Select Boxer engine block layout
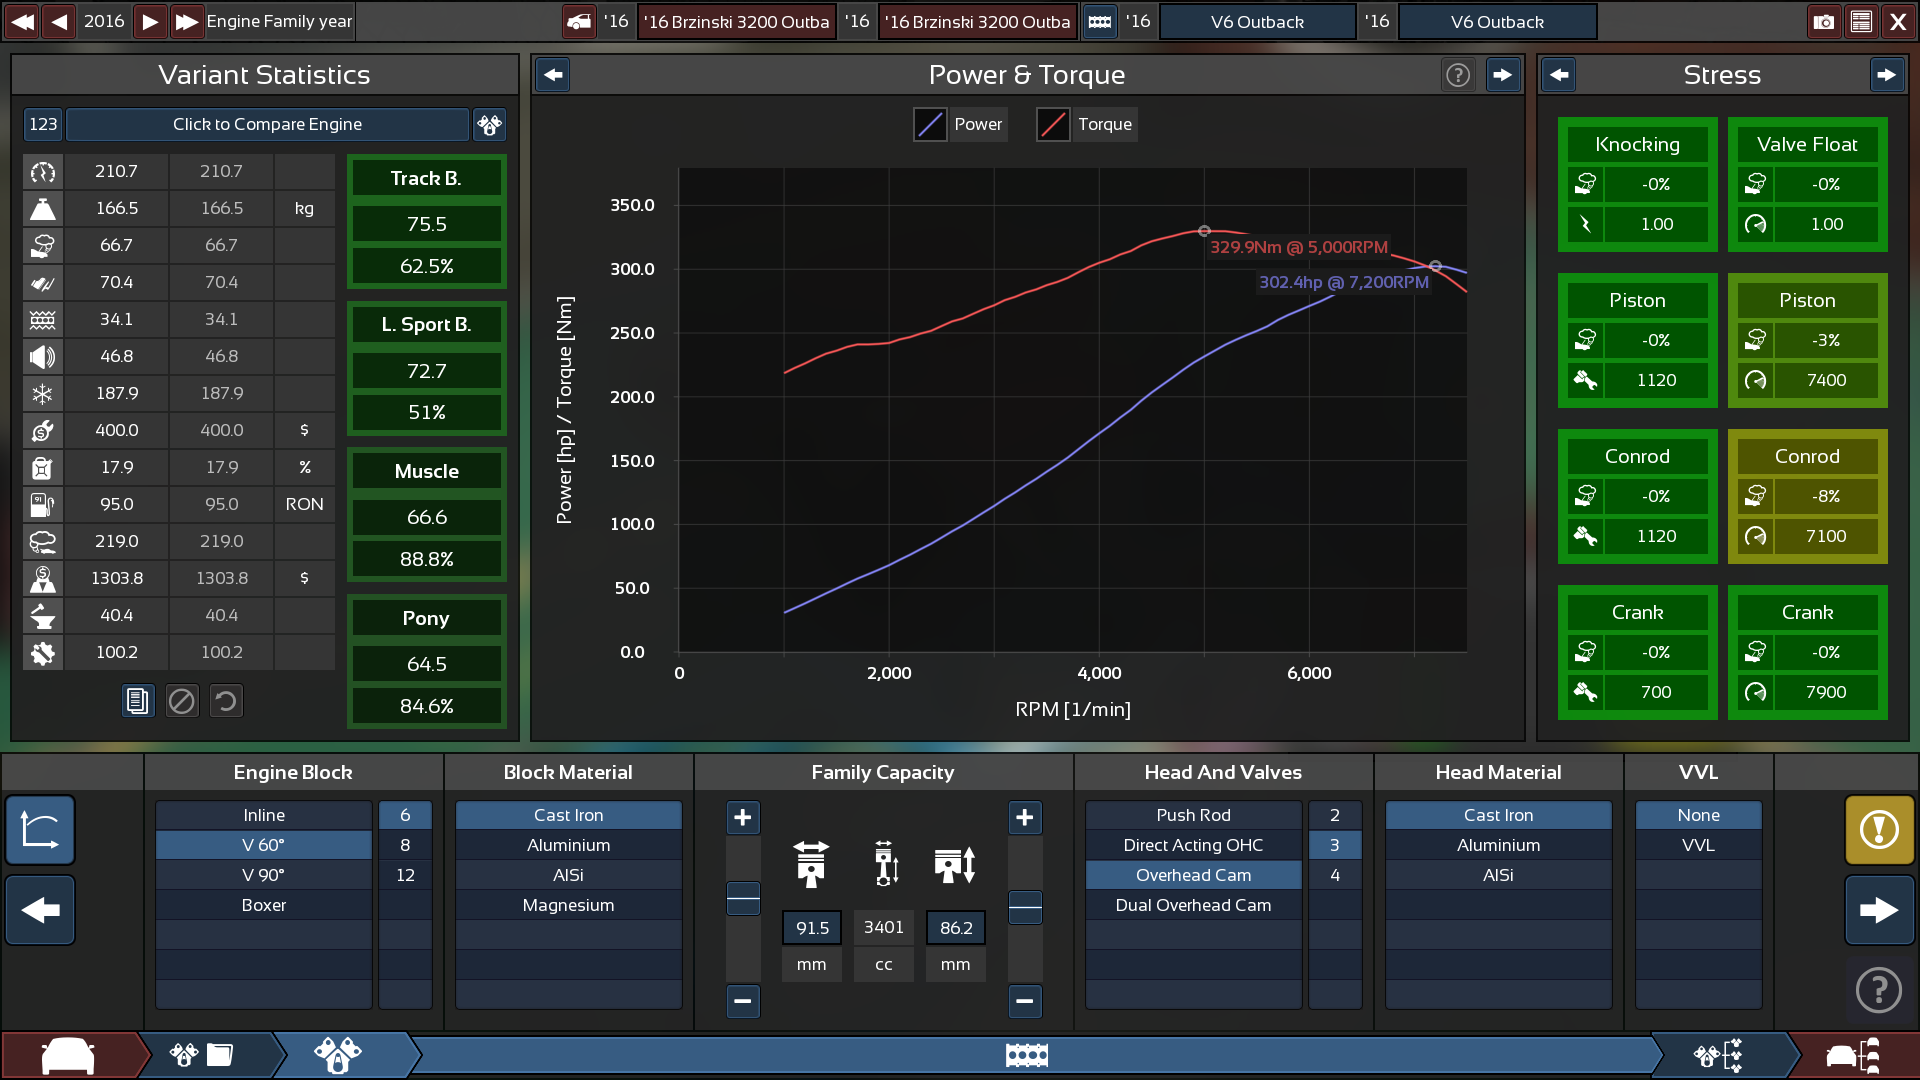Screen dimensions: 1920x1080 tap(264, 905)
